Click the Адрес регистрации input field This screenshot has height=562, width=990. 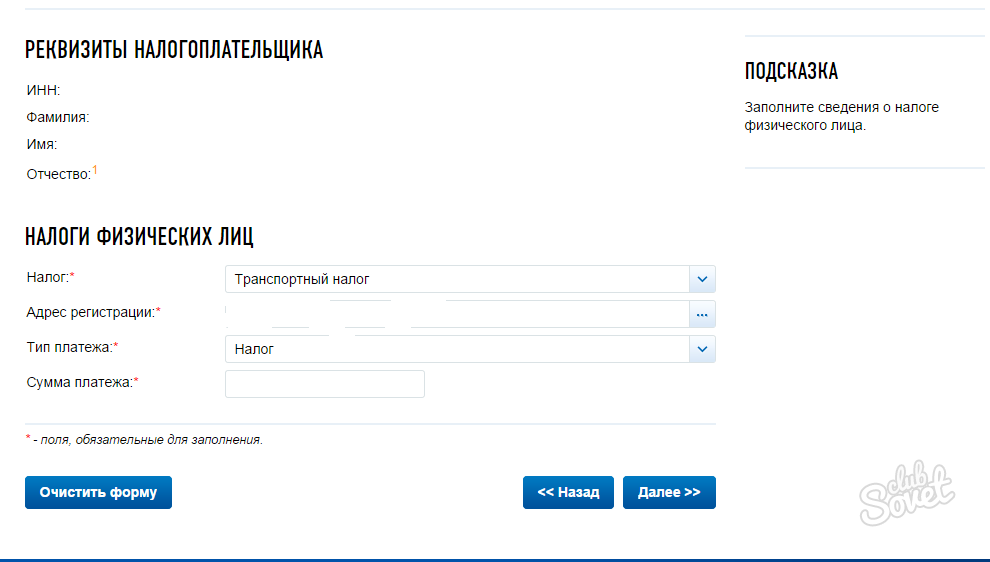[457, 314]
